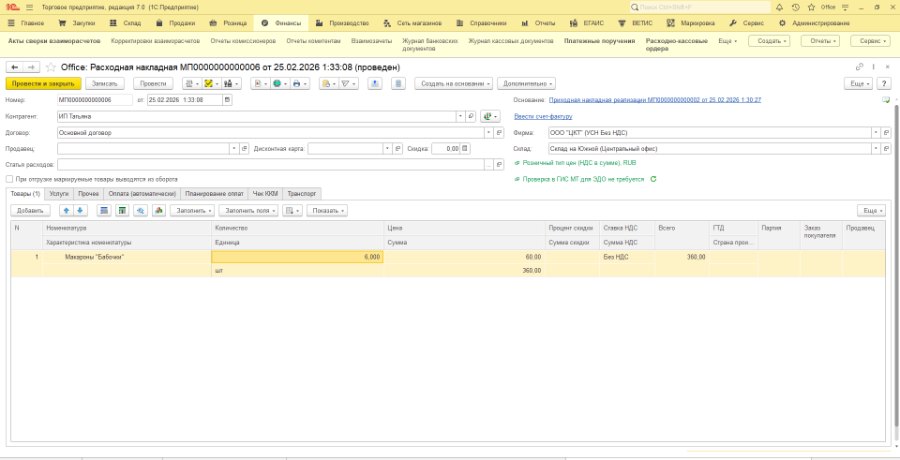Add document to favorites with star icon
Image resolution: width=900 pixels, height=460 pixels.
click(x=51, y=67)
